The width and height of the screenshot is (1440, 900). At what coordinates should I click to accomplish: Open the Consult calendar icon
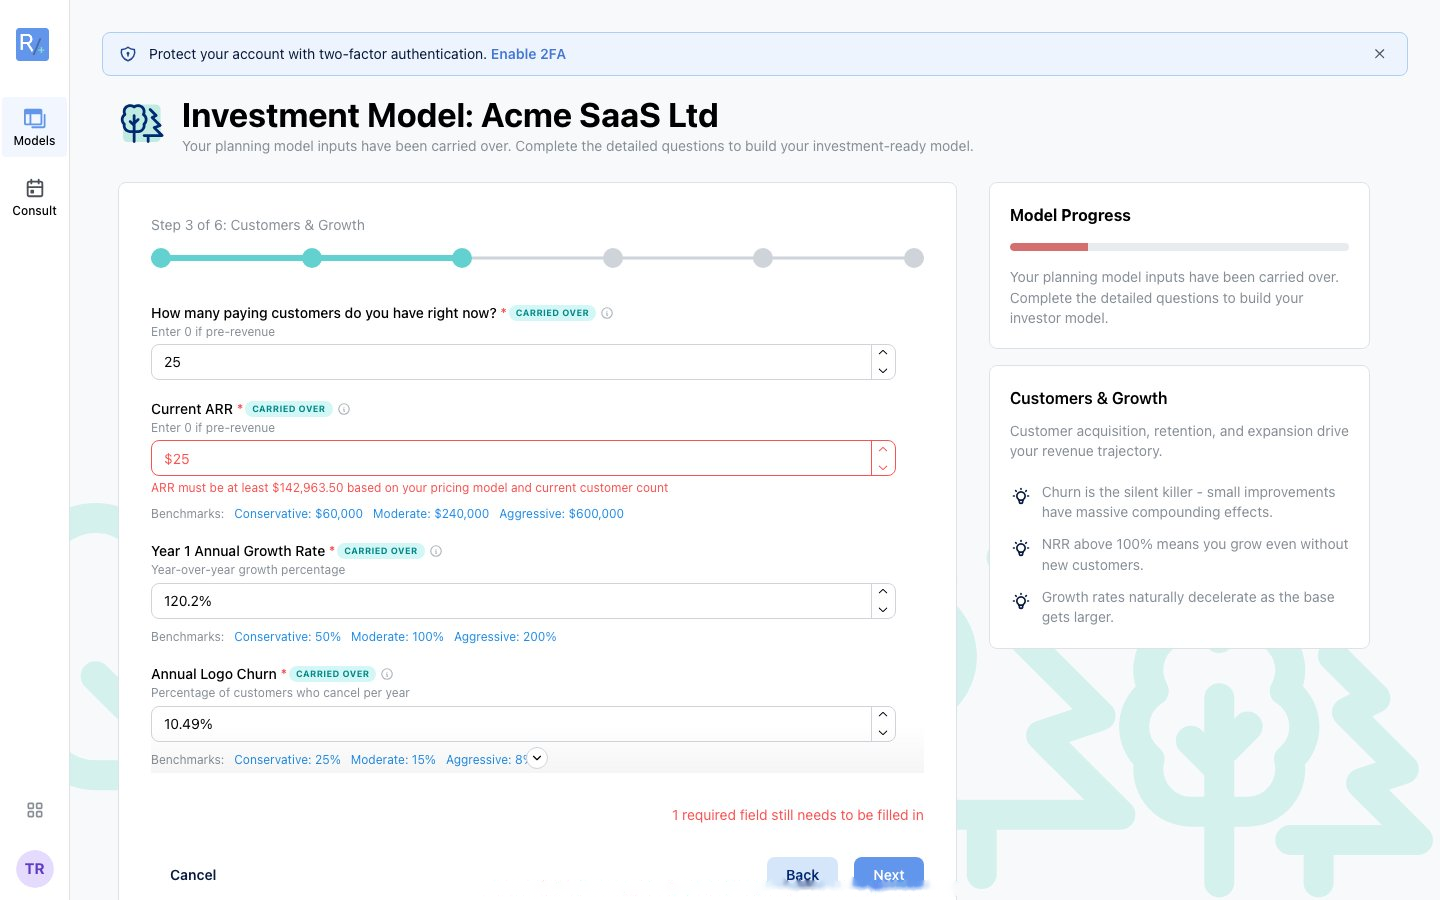pyautogui.click(x=34, y=197)
